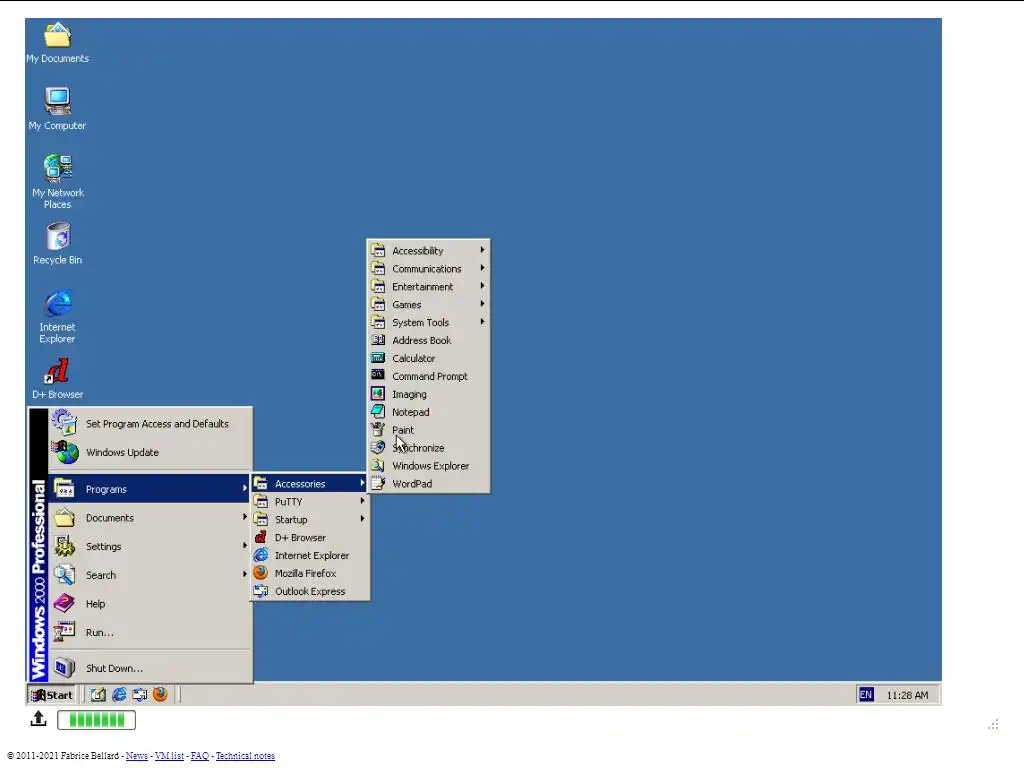This screenshot has height=768, width=1024.
Task: Open My Documents desktop icon
Action: point(57,42)
